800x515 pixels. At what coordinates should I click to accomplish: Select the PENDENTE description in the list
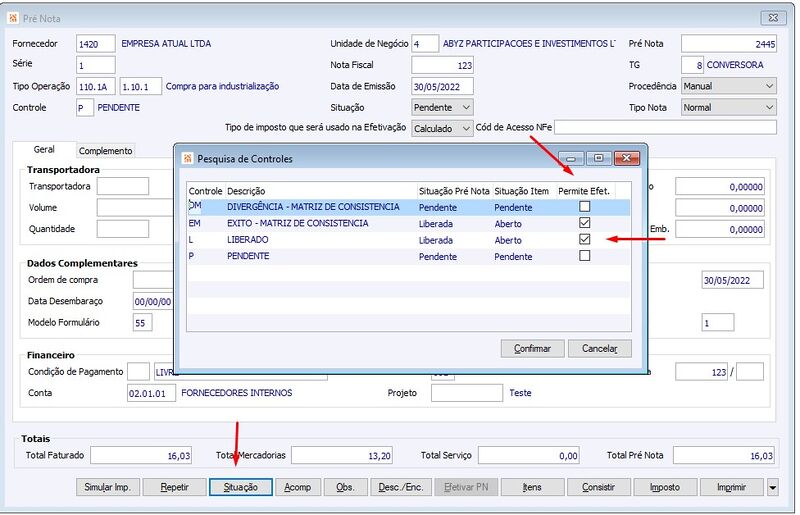248,256
